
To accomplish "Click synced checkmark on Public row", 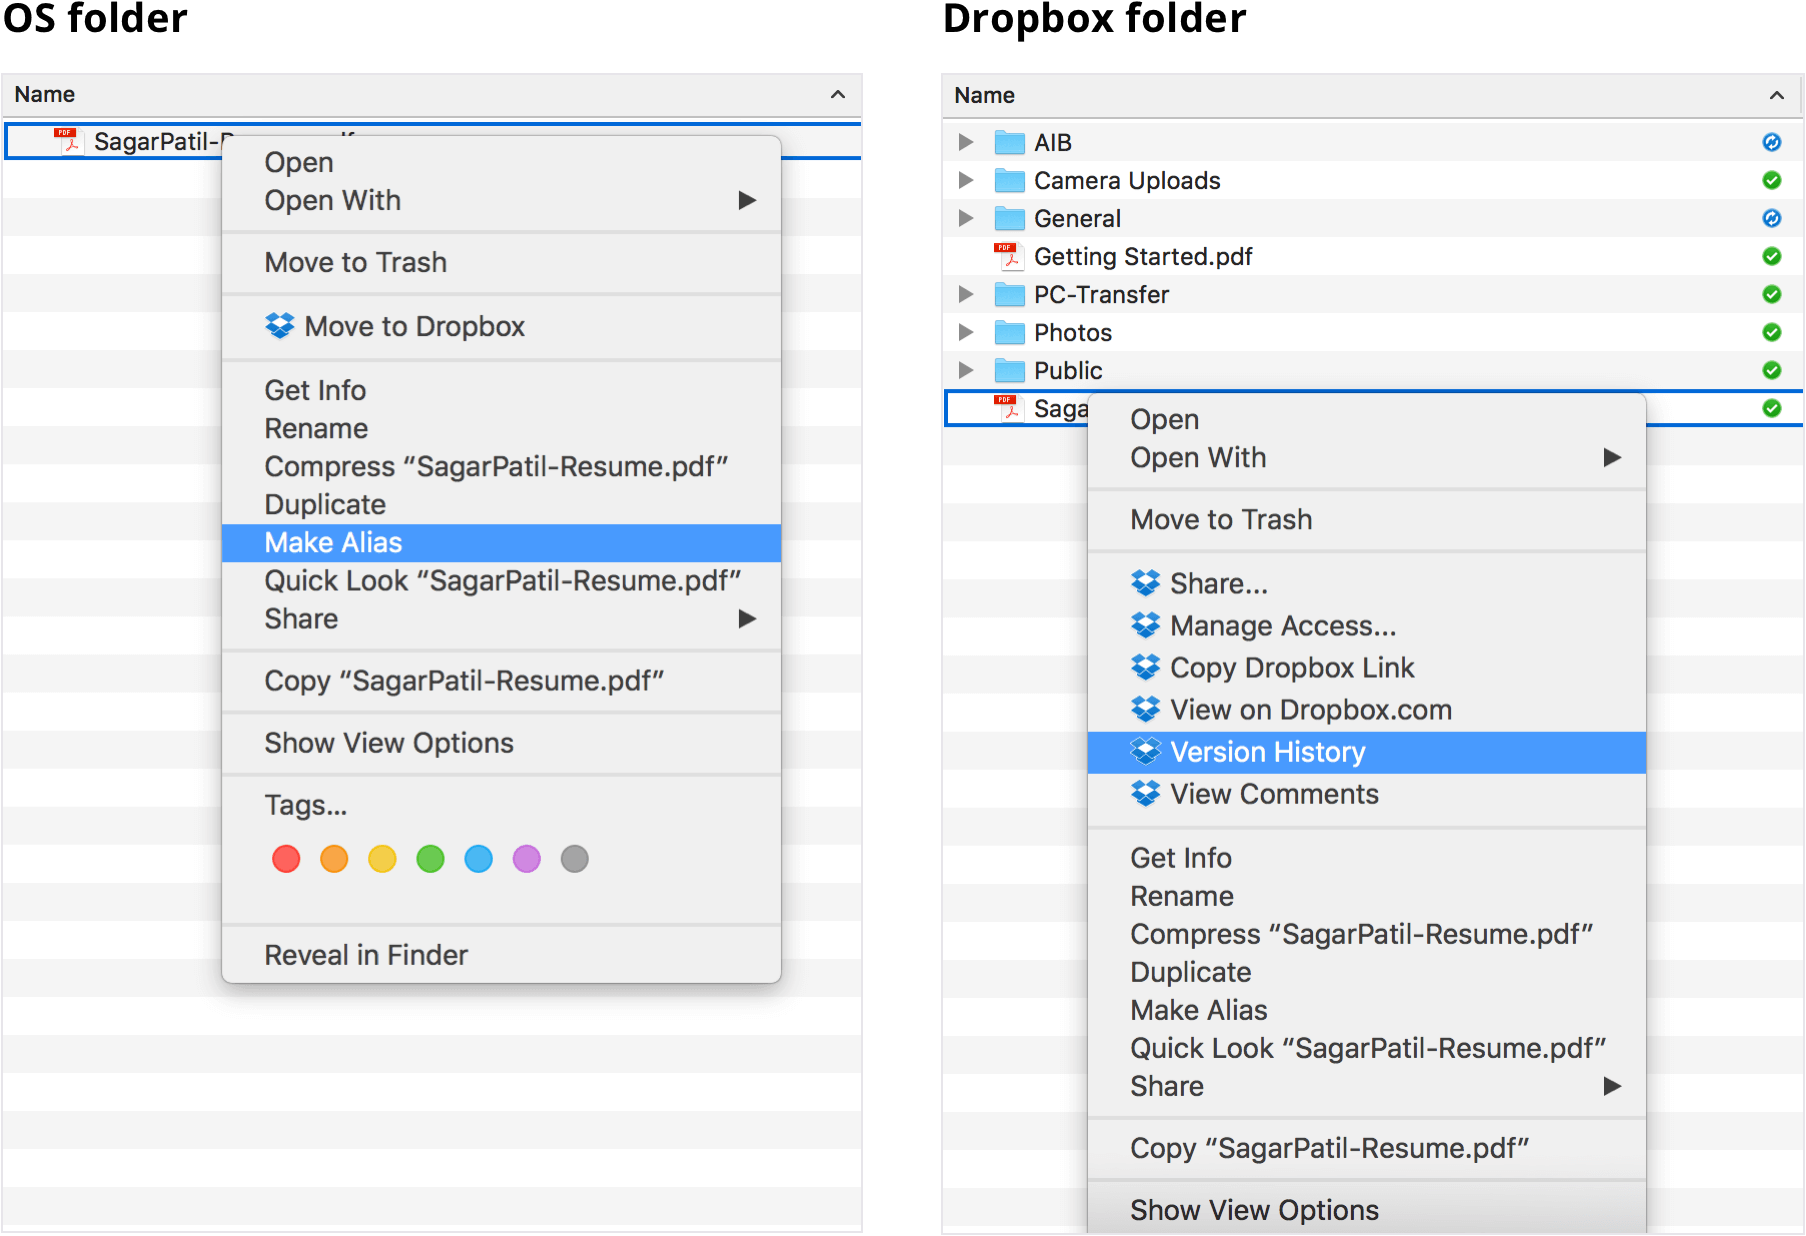I will 1771,370.
